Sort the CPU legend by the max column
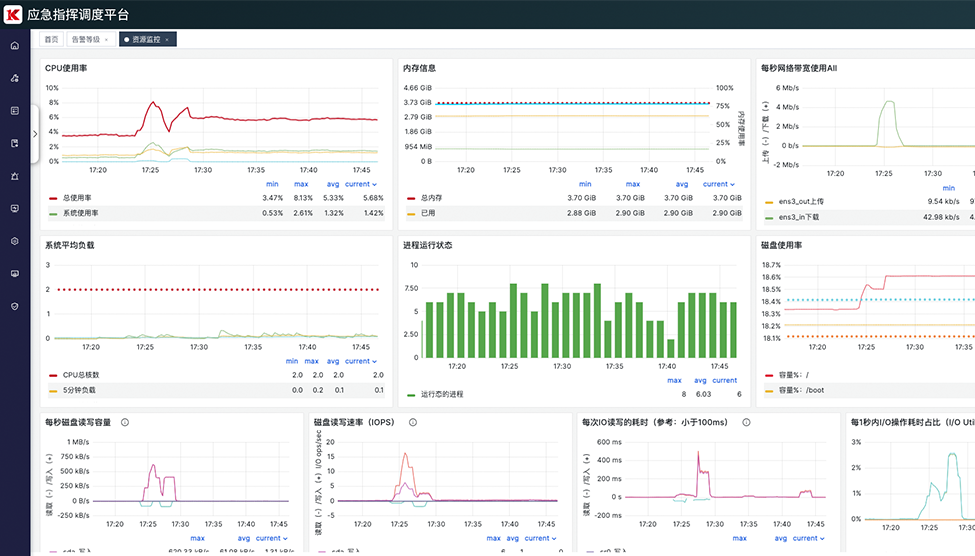This screenshot has height=556, width=975. [x=301, y=184]
